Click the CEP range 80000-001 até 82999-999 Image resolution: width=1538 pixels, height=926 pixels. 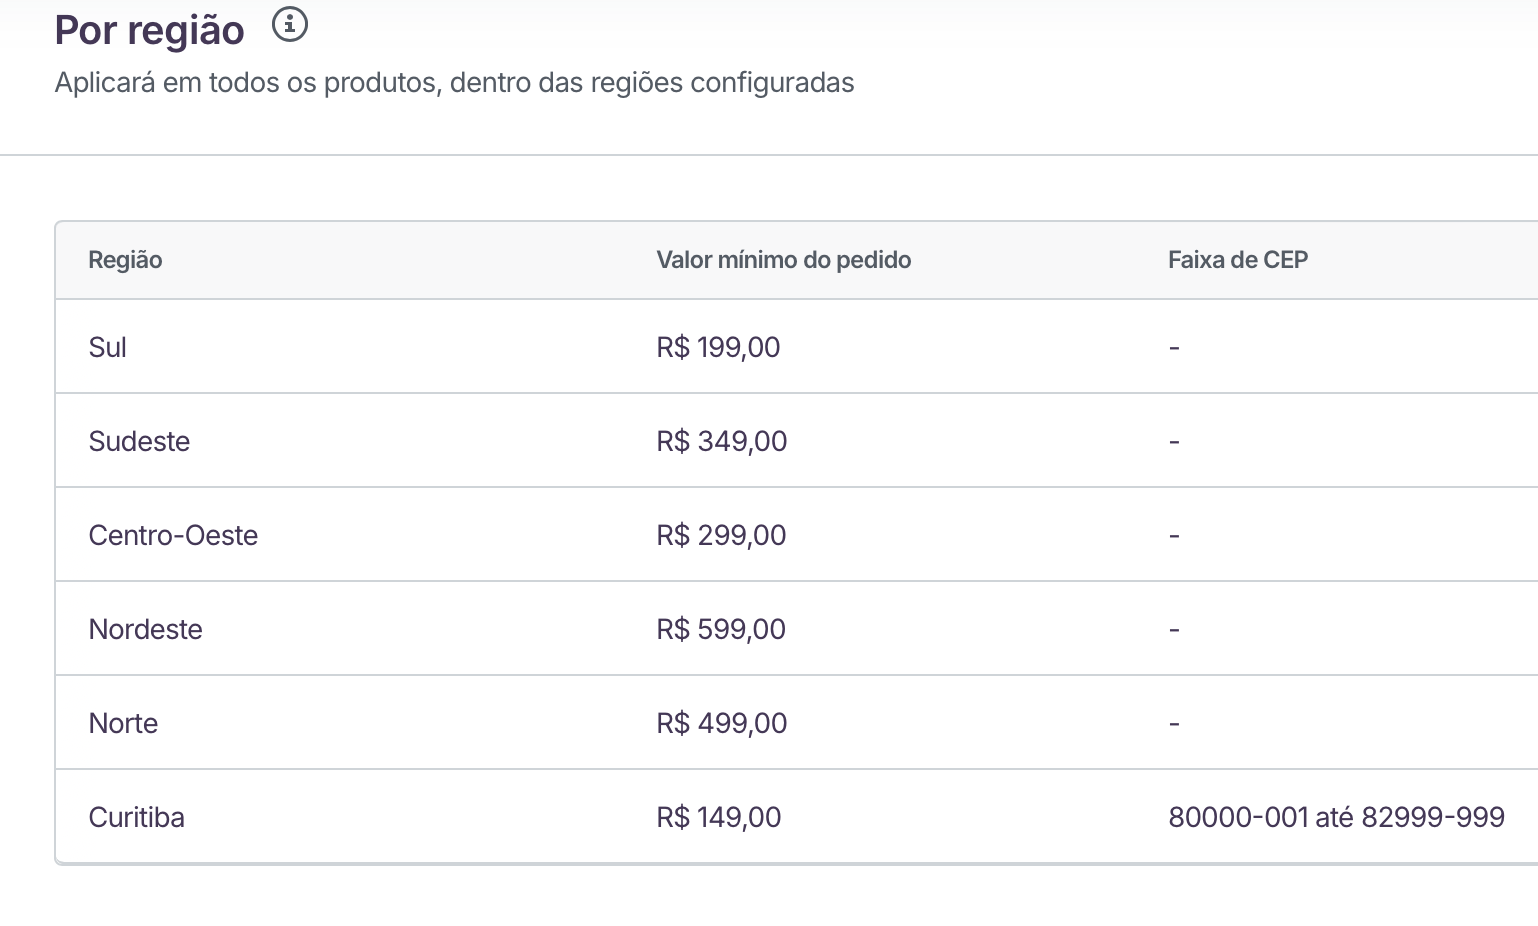[x=1336, y=817]
